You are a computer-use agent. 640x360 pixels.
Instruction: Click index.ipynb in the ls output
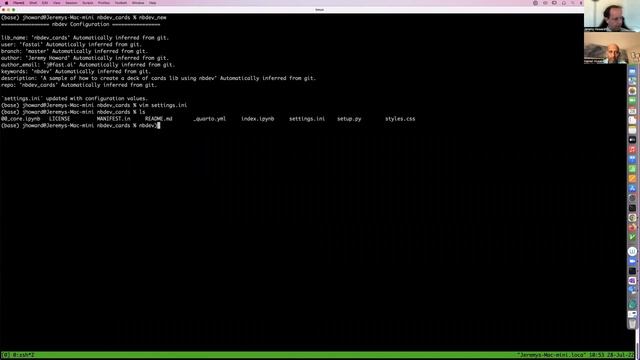[x=258, y=119]
